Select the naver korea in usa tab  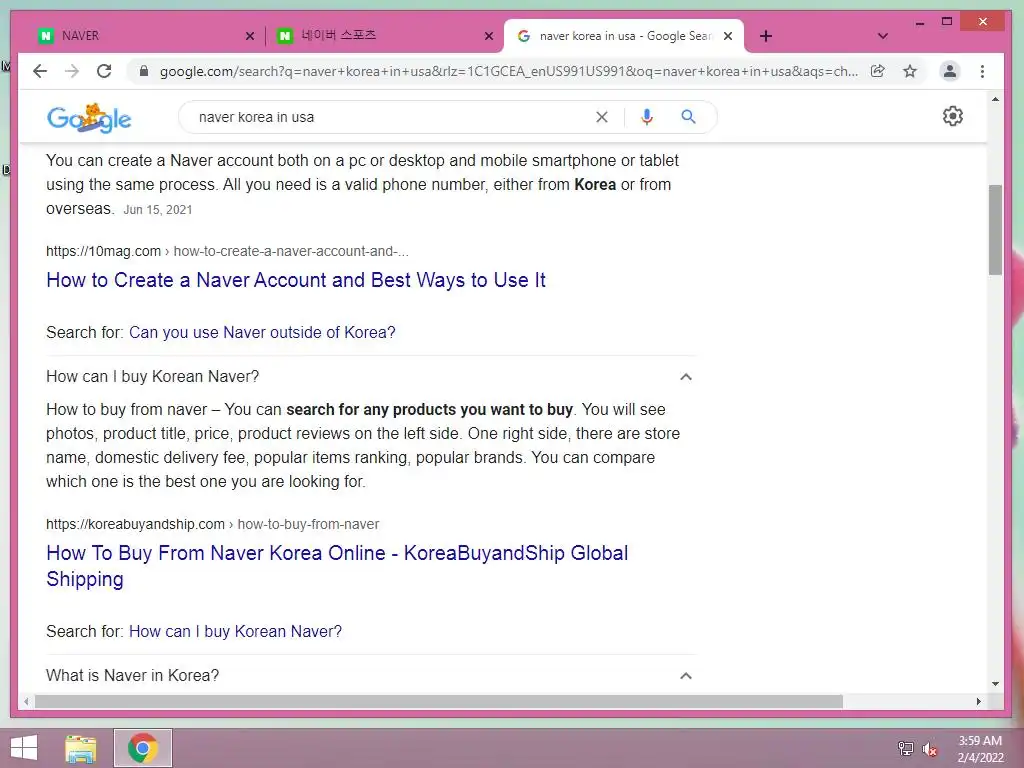[624, 36]
